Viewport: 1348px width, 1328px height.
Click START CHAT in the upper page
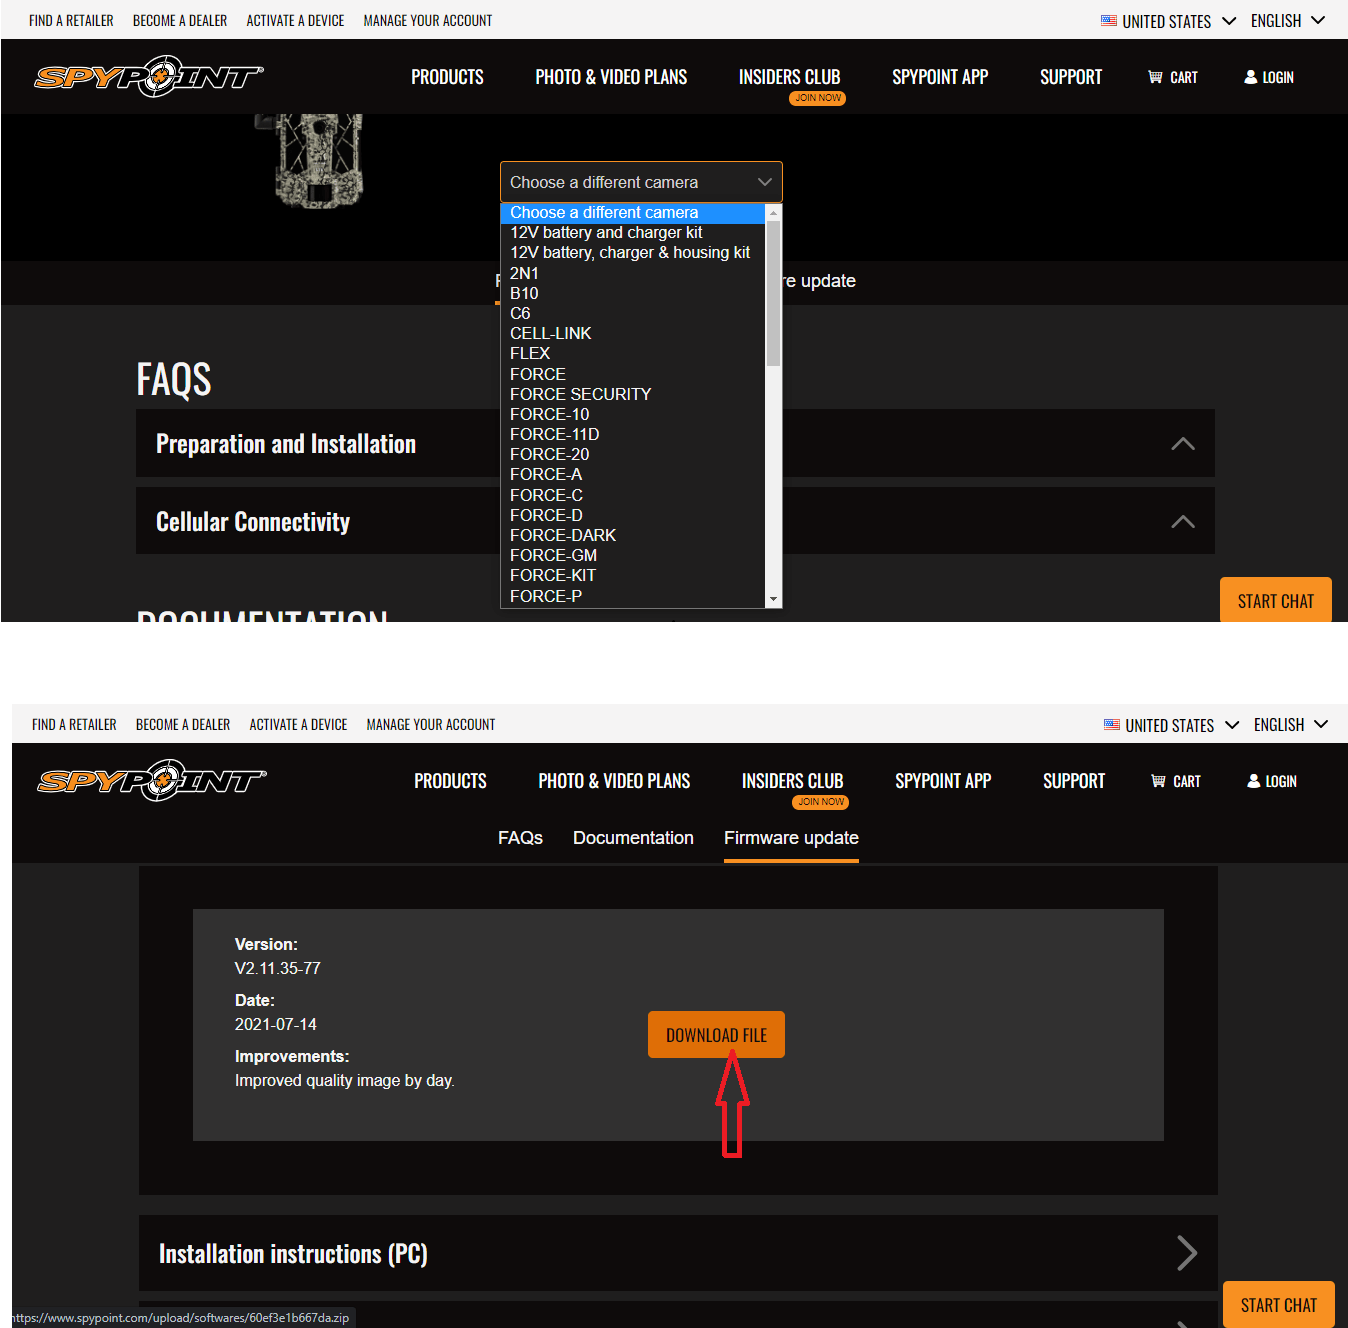pos(1276,600)
